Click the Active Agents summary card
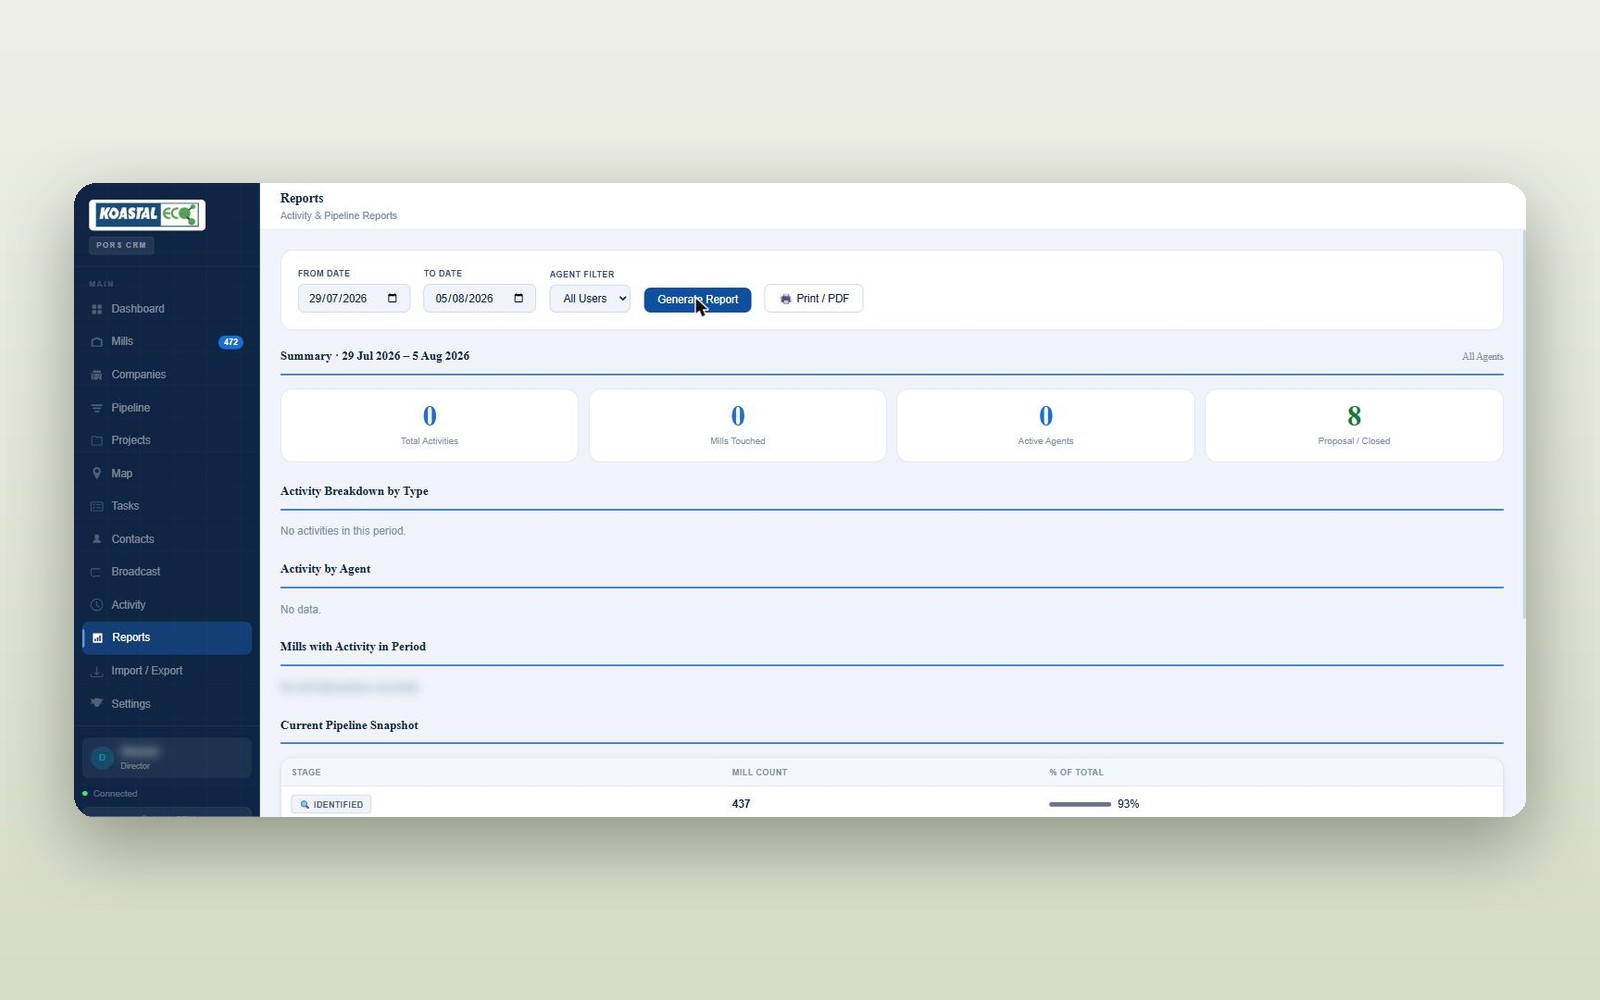1600x1000 pixels. click(1046, 426)
